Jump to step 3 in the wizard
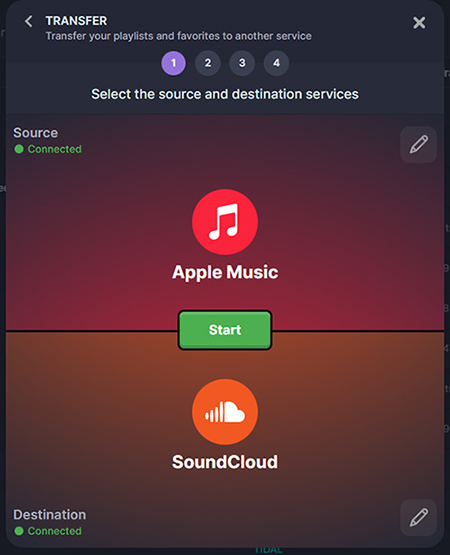 (242, 63)
